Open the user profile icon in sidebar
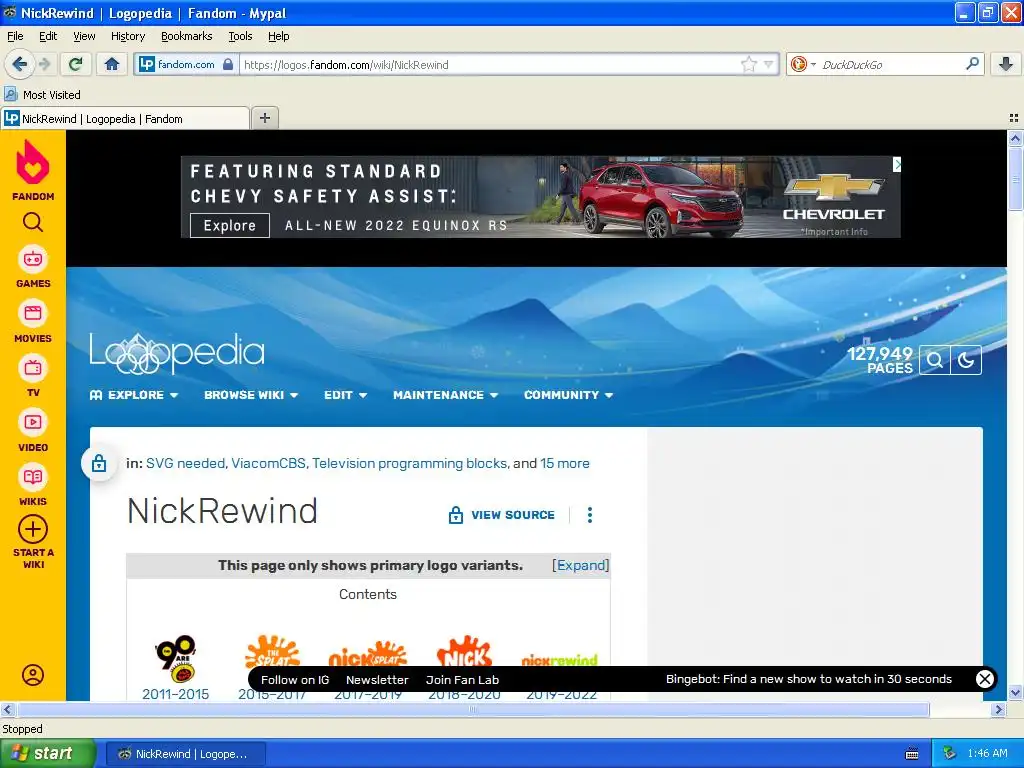This screenshot has width=1024, height=768. (33, 675)
